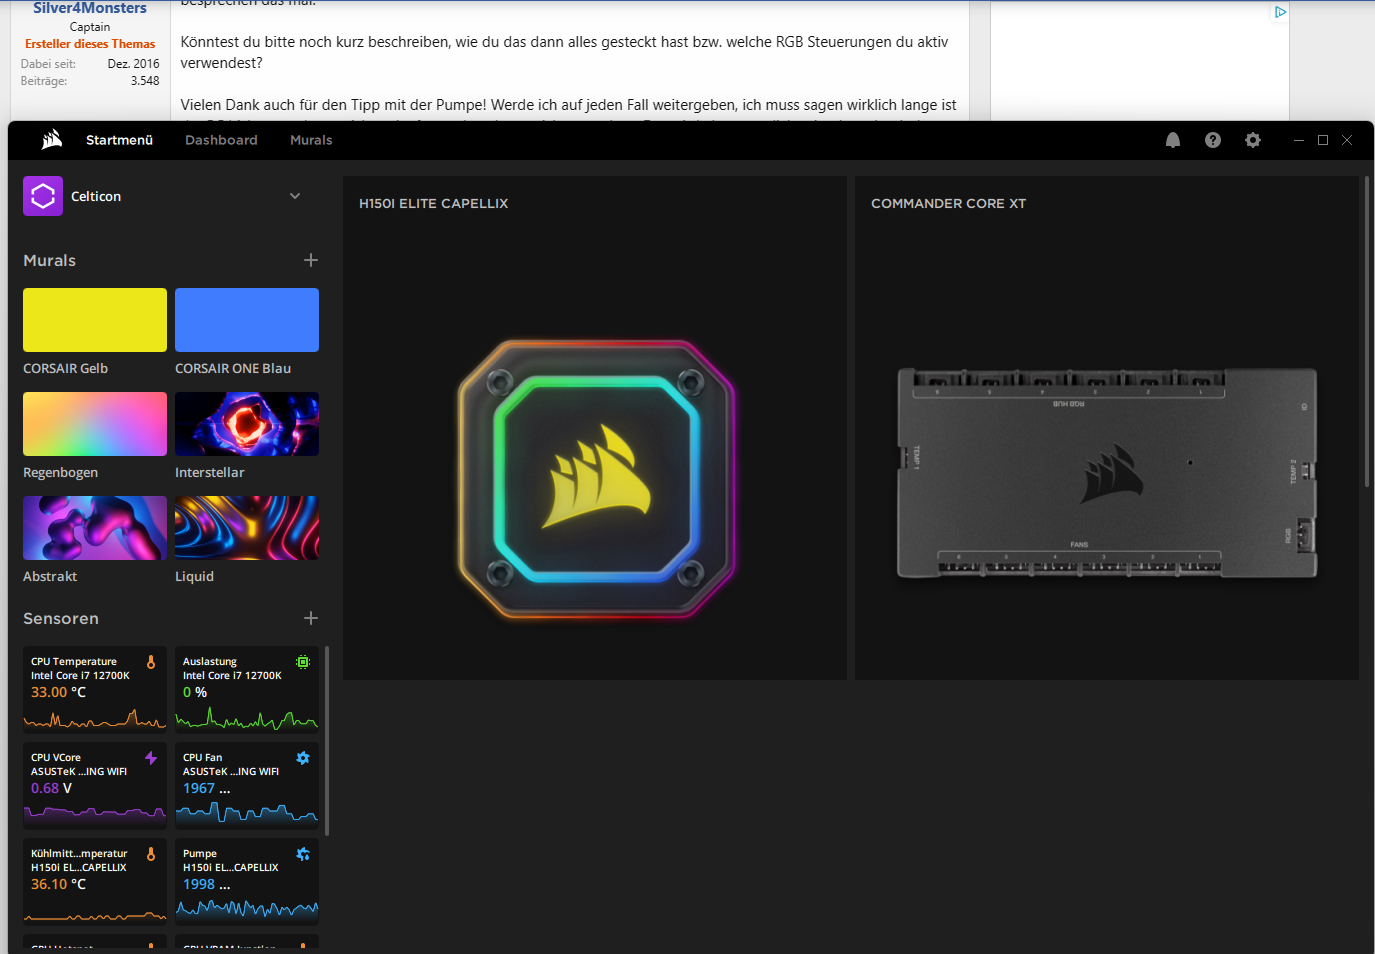Add a new mural with plus icon

(311, 260)
